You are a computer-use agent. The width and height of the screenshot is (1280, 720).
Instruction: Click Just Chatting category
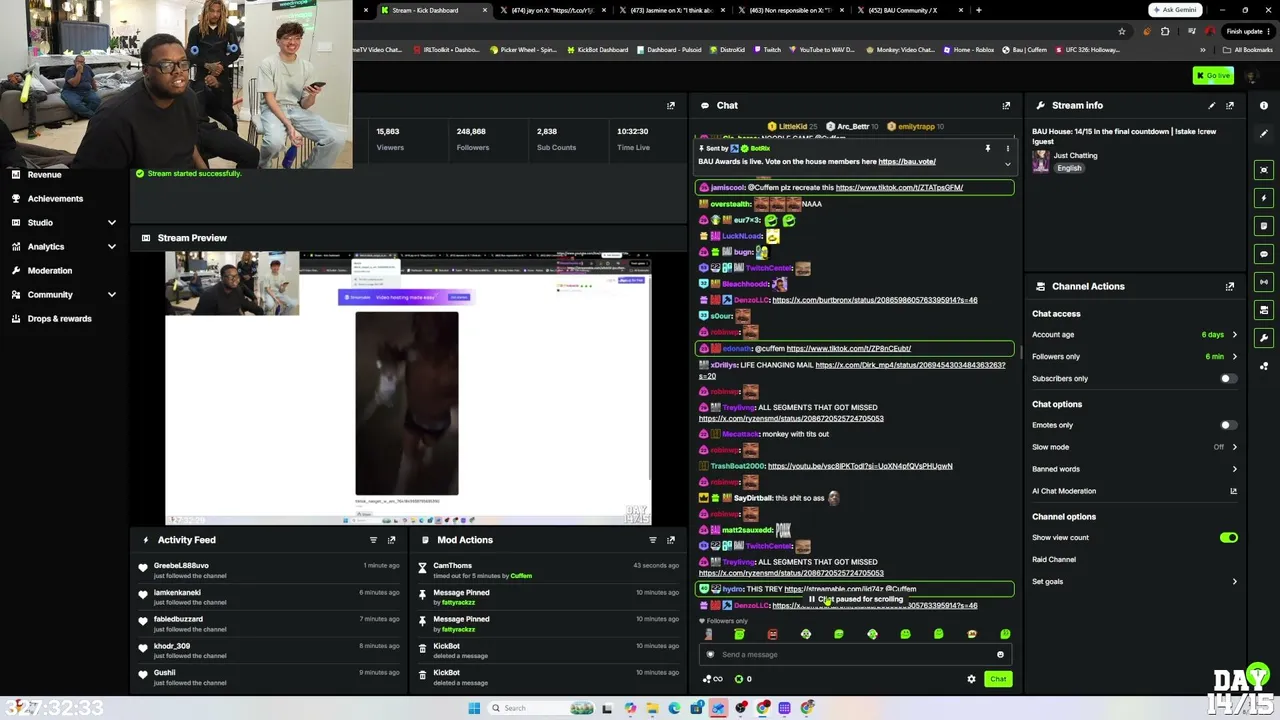(1075, 156)
